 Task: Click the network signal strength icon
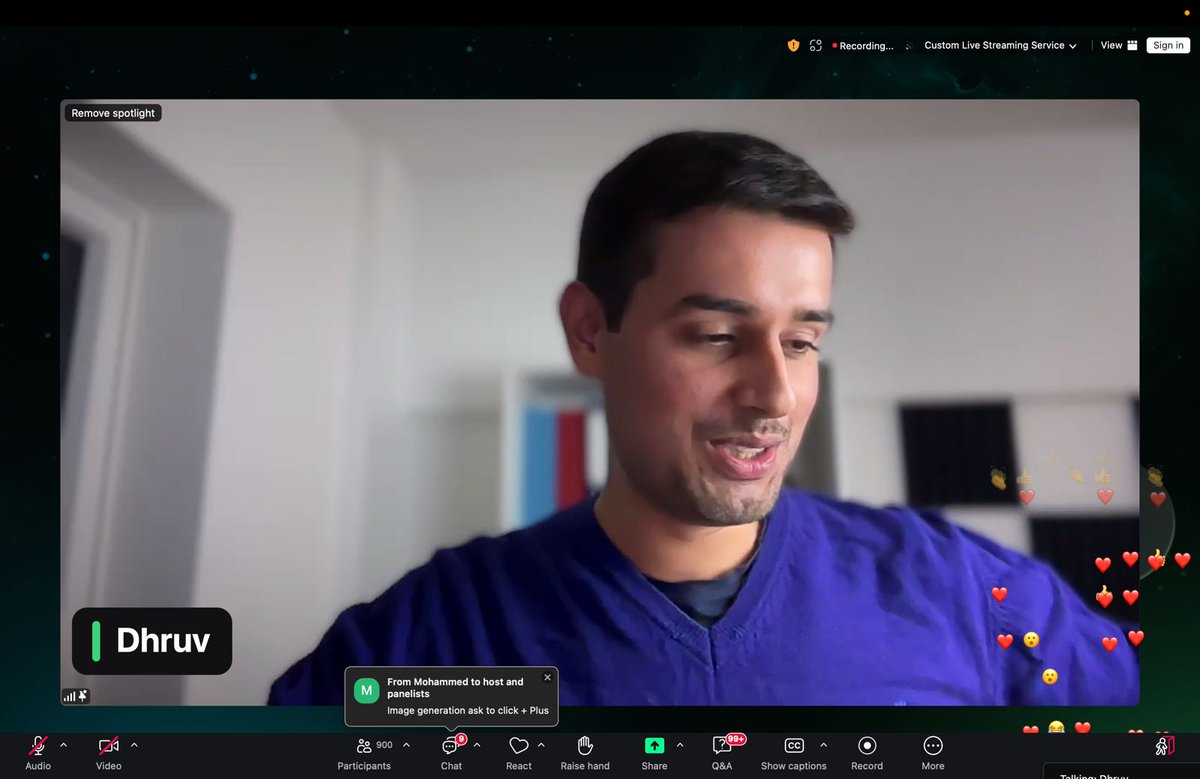pos(69,695)
